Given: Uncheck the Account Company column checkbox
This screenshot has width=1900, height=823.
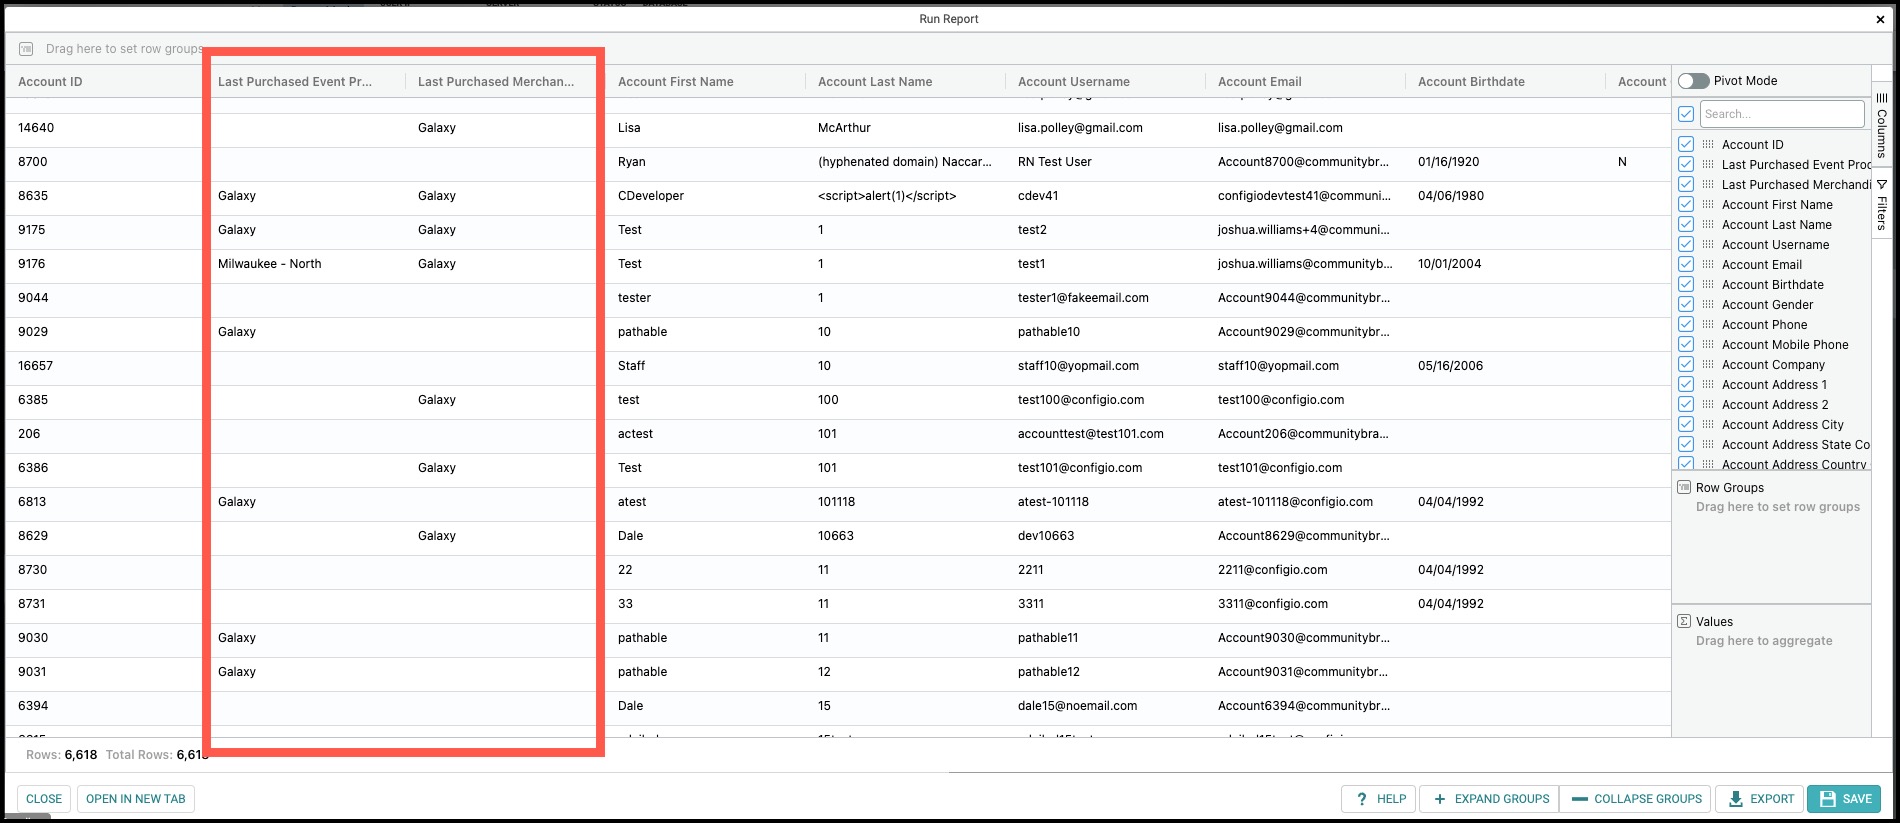Looking at the screenshot, I should click(x=1686, y=364).
